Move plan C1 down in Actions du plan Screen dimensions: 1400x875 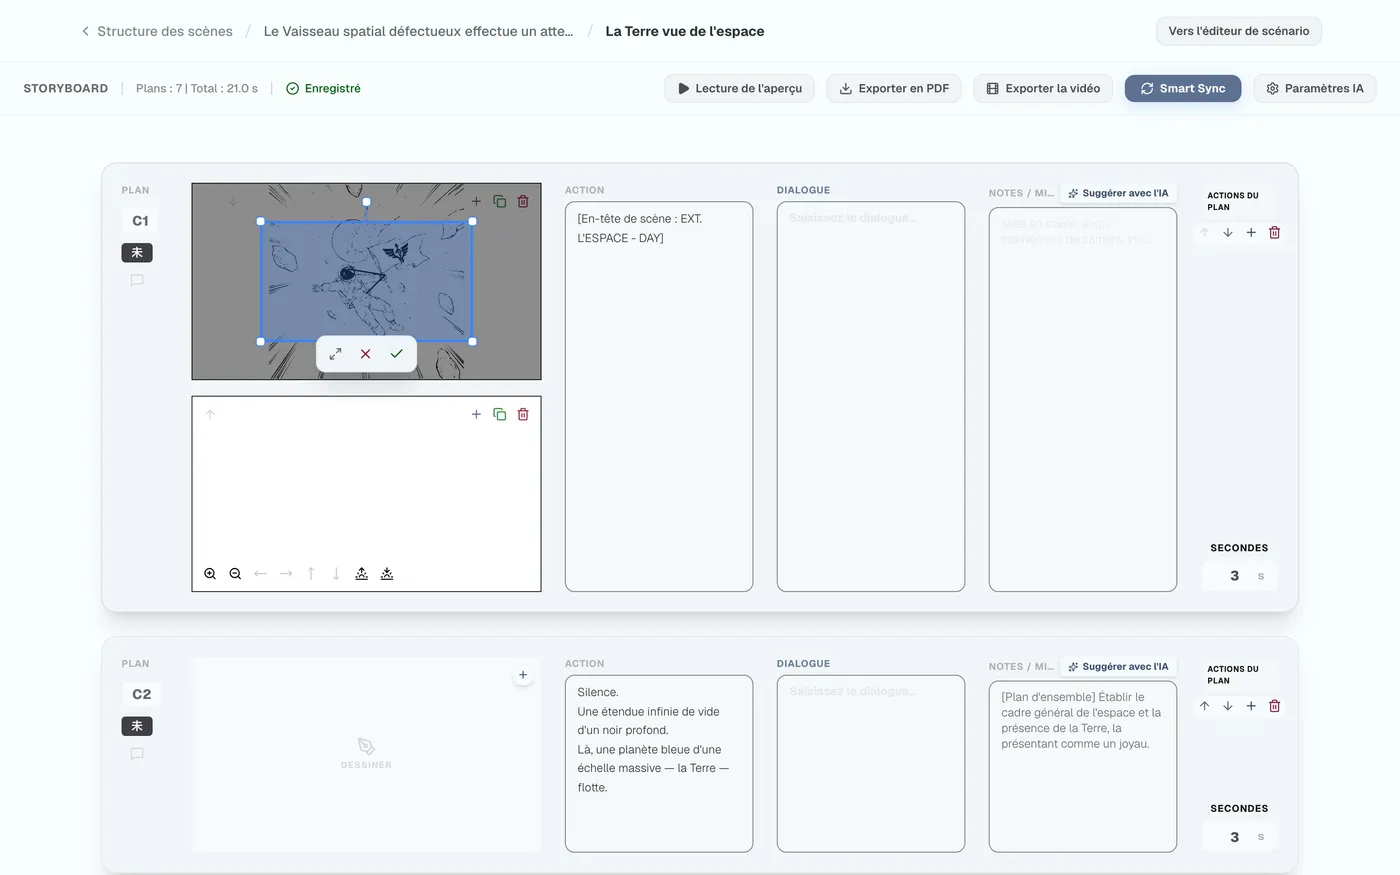point(1228,233)
